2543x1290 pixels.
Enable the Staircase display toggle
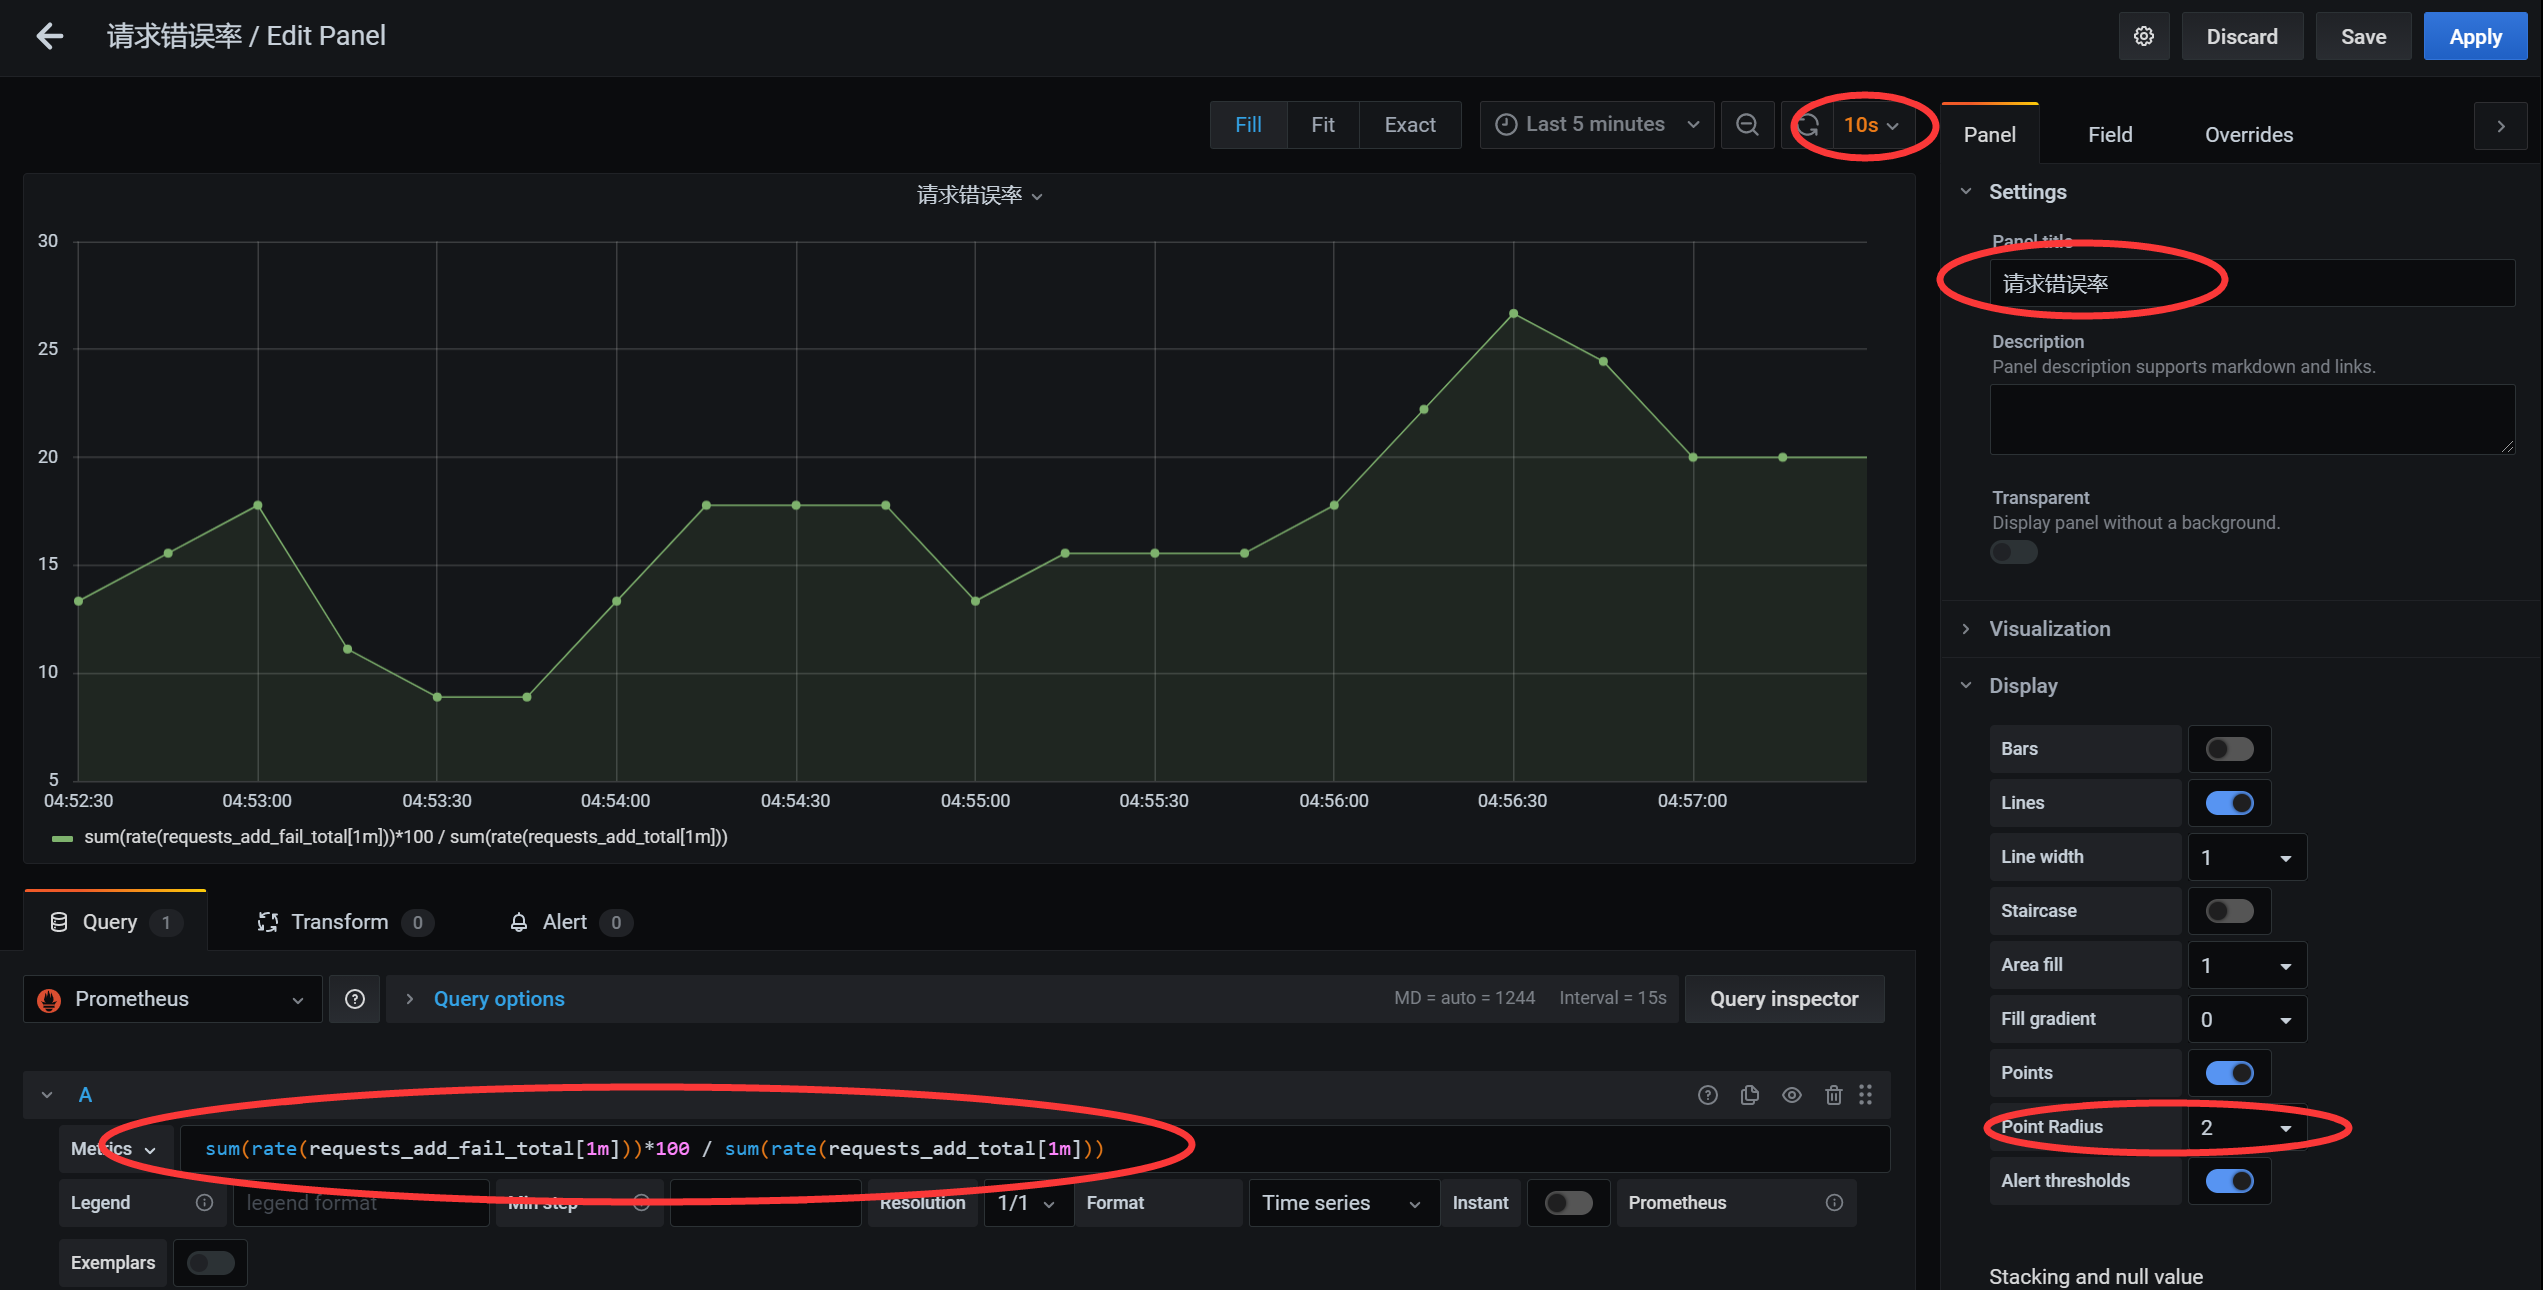pos(2228,910)
